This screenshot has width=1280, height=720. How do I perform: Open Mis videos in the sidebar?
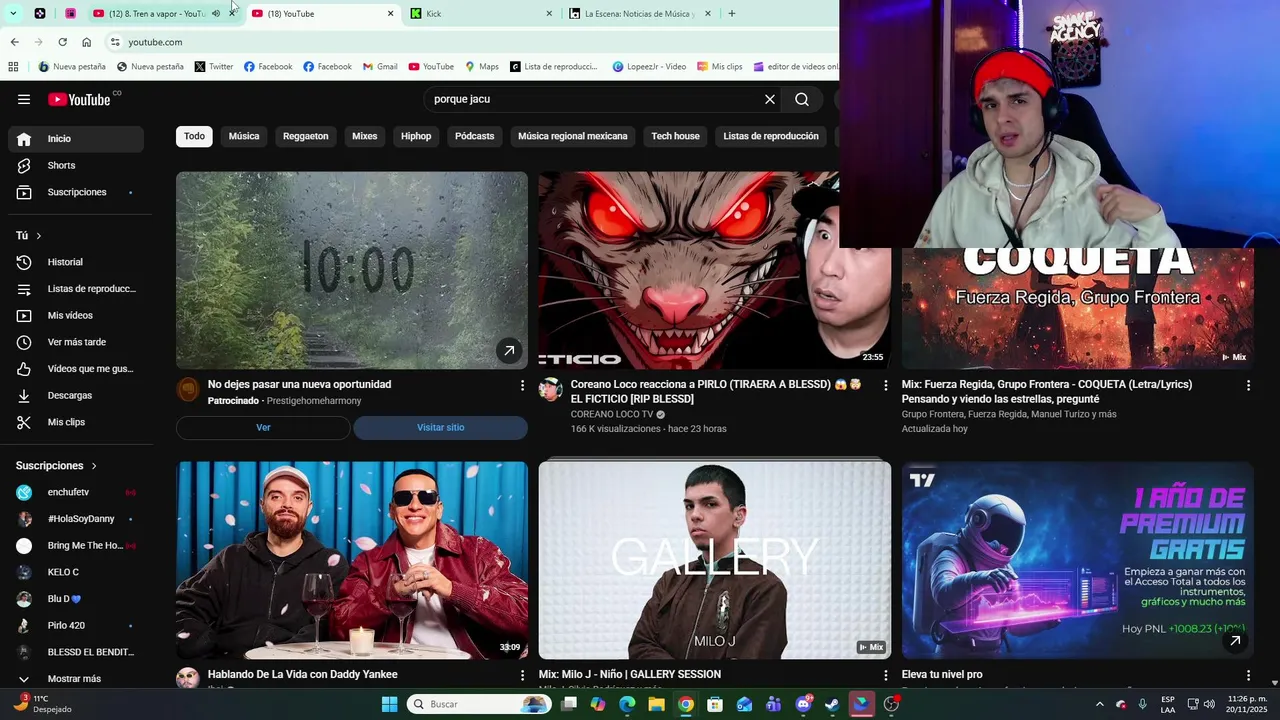(x=76, y=315)
